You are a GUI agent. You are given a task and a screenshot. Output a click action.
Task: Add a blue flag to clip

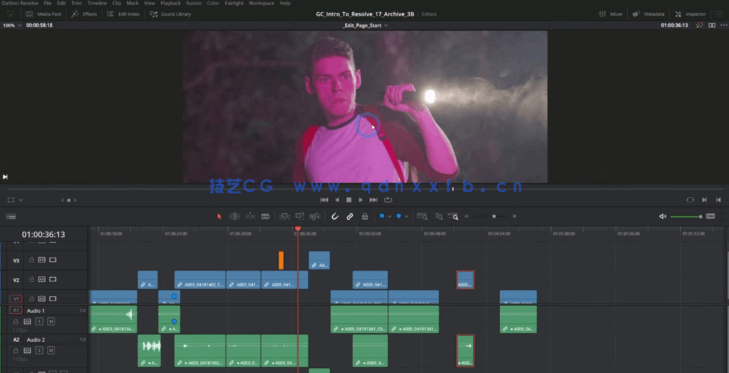[x=382, y=216]
